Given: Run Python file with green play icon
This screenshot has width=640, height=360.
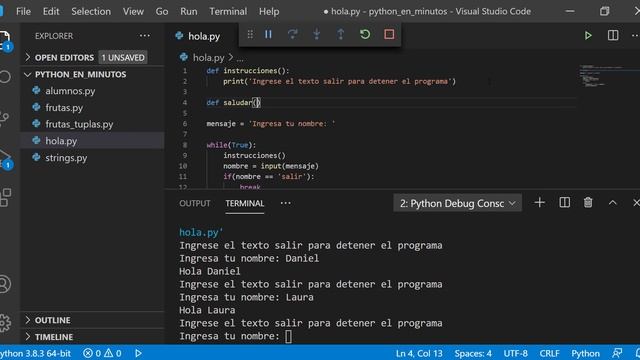Looking at the screenshot, I should [588, 36].
